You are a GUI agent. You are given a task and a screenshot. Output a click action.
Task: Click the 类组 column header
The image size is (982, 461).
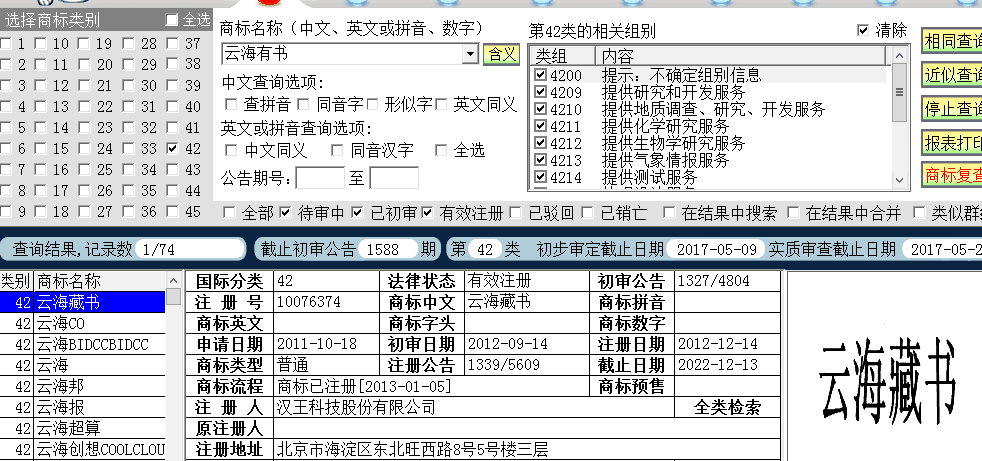click(x=562, y=56)
